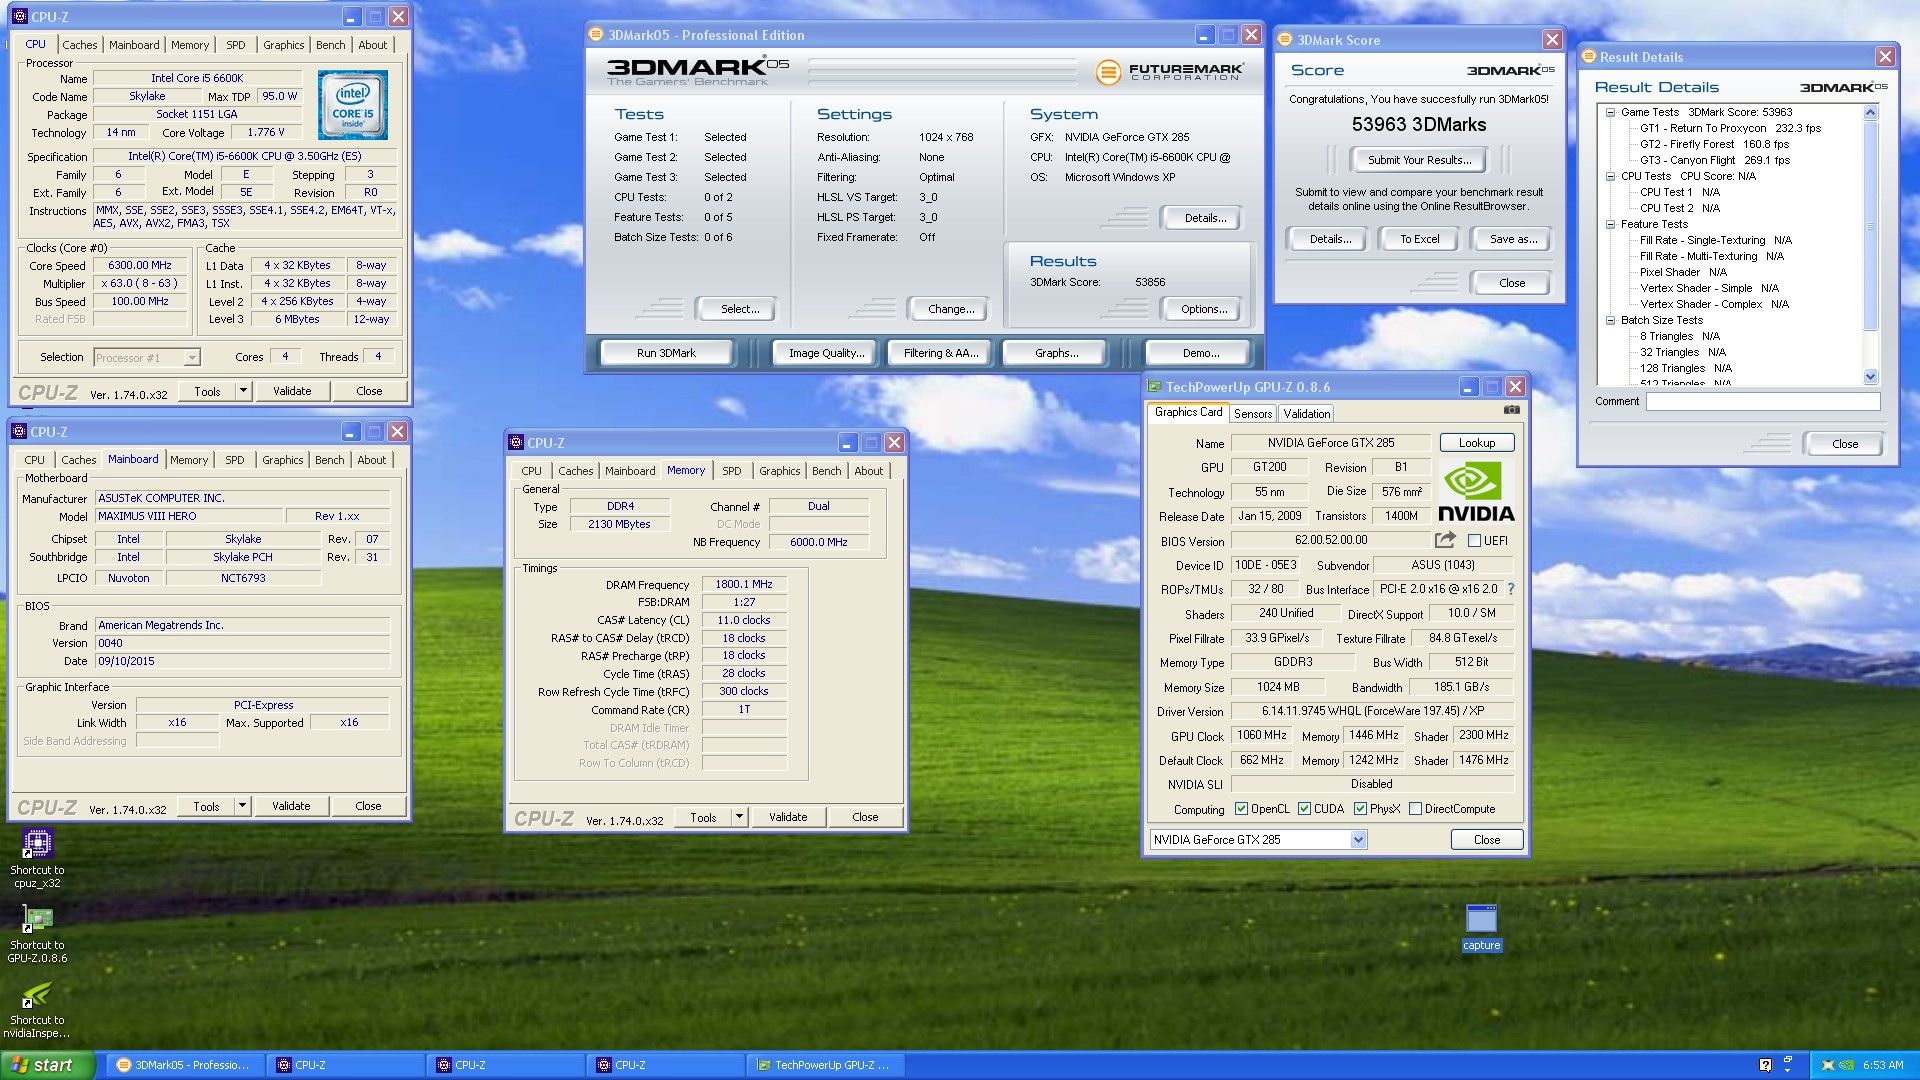Click the BIOS export share icon in GPU-Z
Viewport: 1920px width, 1080px height.
(1445, 540)
